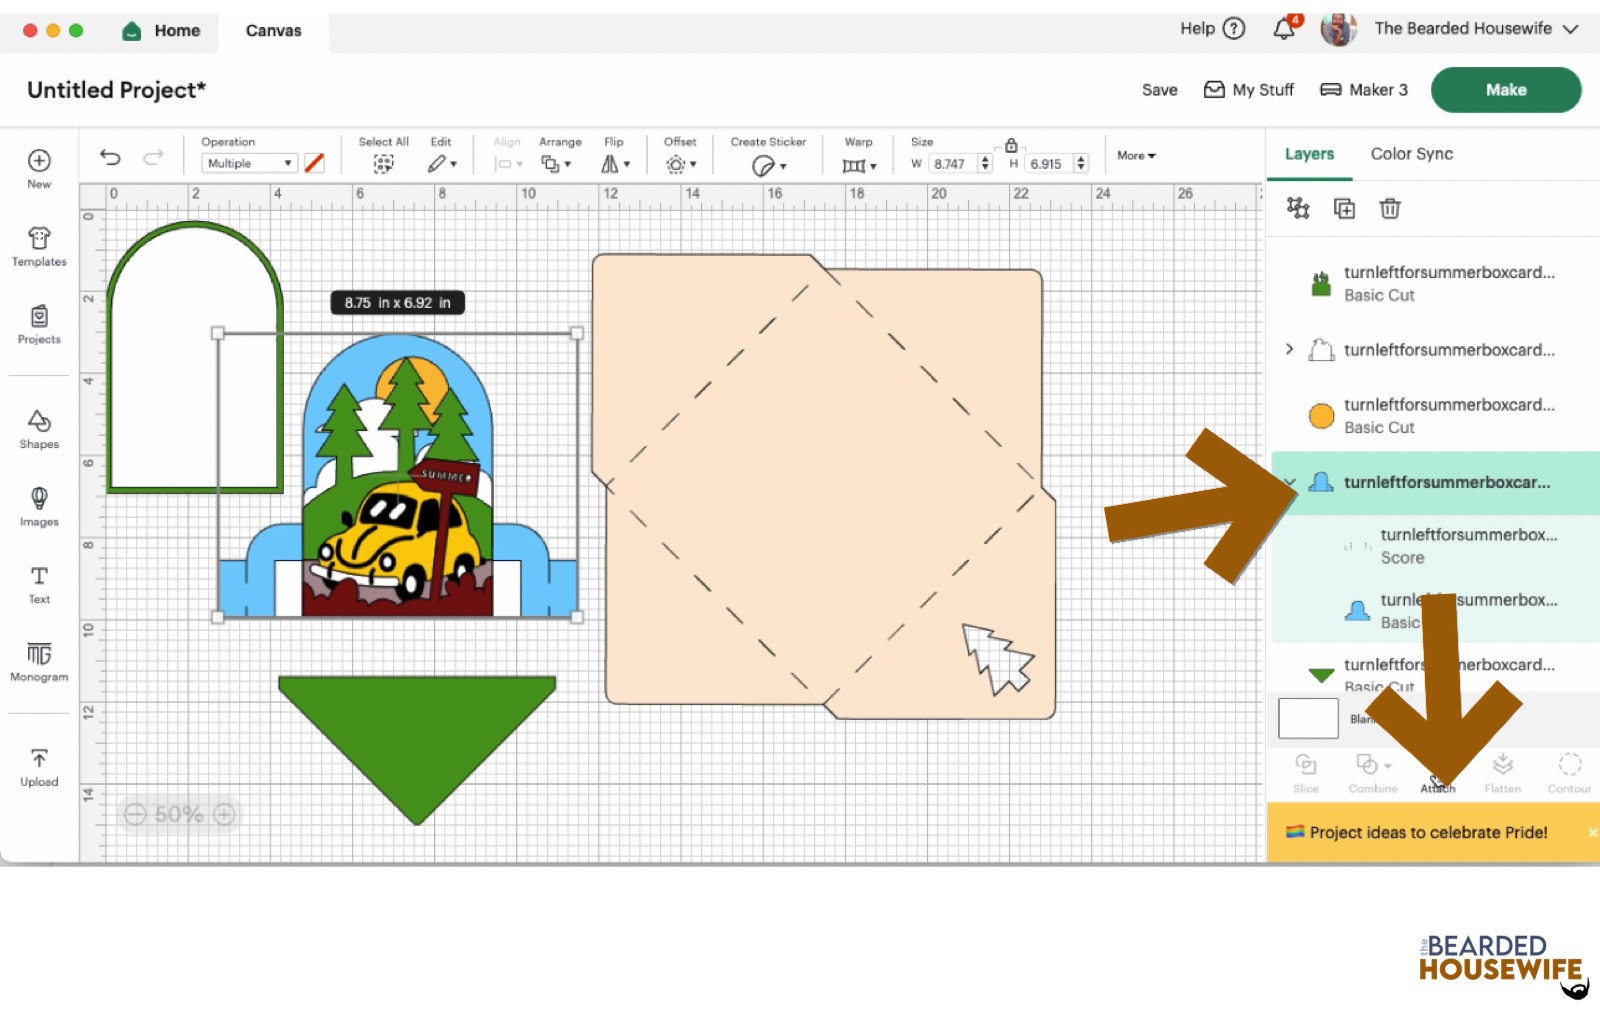Image resolution: width=1600 pixels, height=1017 pixels.
Task: Click the Duplicate layer icon
Action: [1344, 208]
